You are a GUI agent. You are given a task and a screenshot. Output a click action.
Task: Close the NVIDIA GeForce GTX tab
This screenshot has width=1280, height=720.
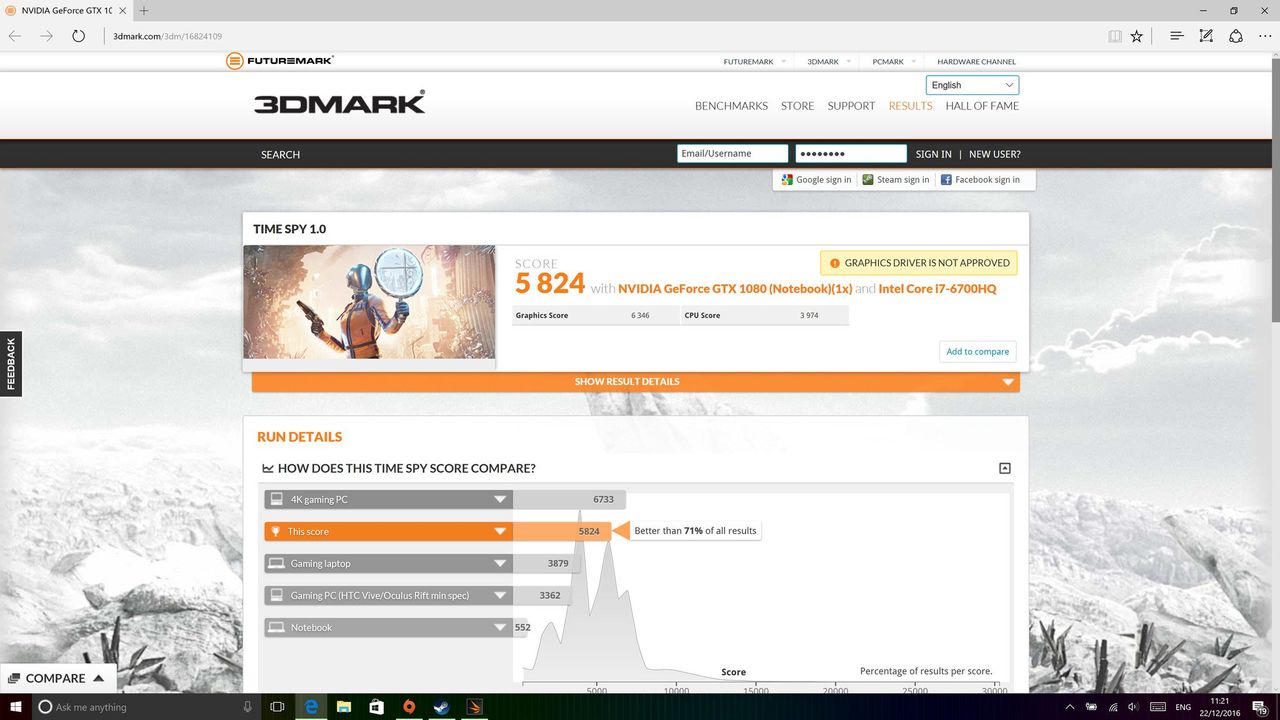click(x=122, y=11)
